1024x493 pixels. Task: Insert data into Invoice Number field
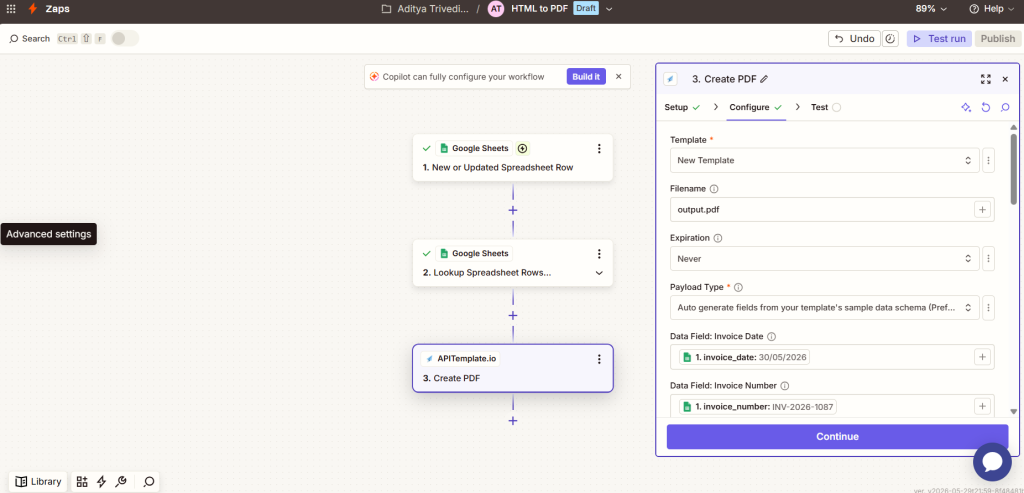tap(982, 406)
